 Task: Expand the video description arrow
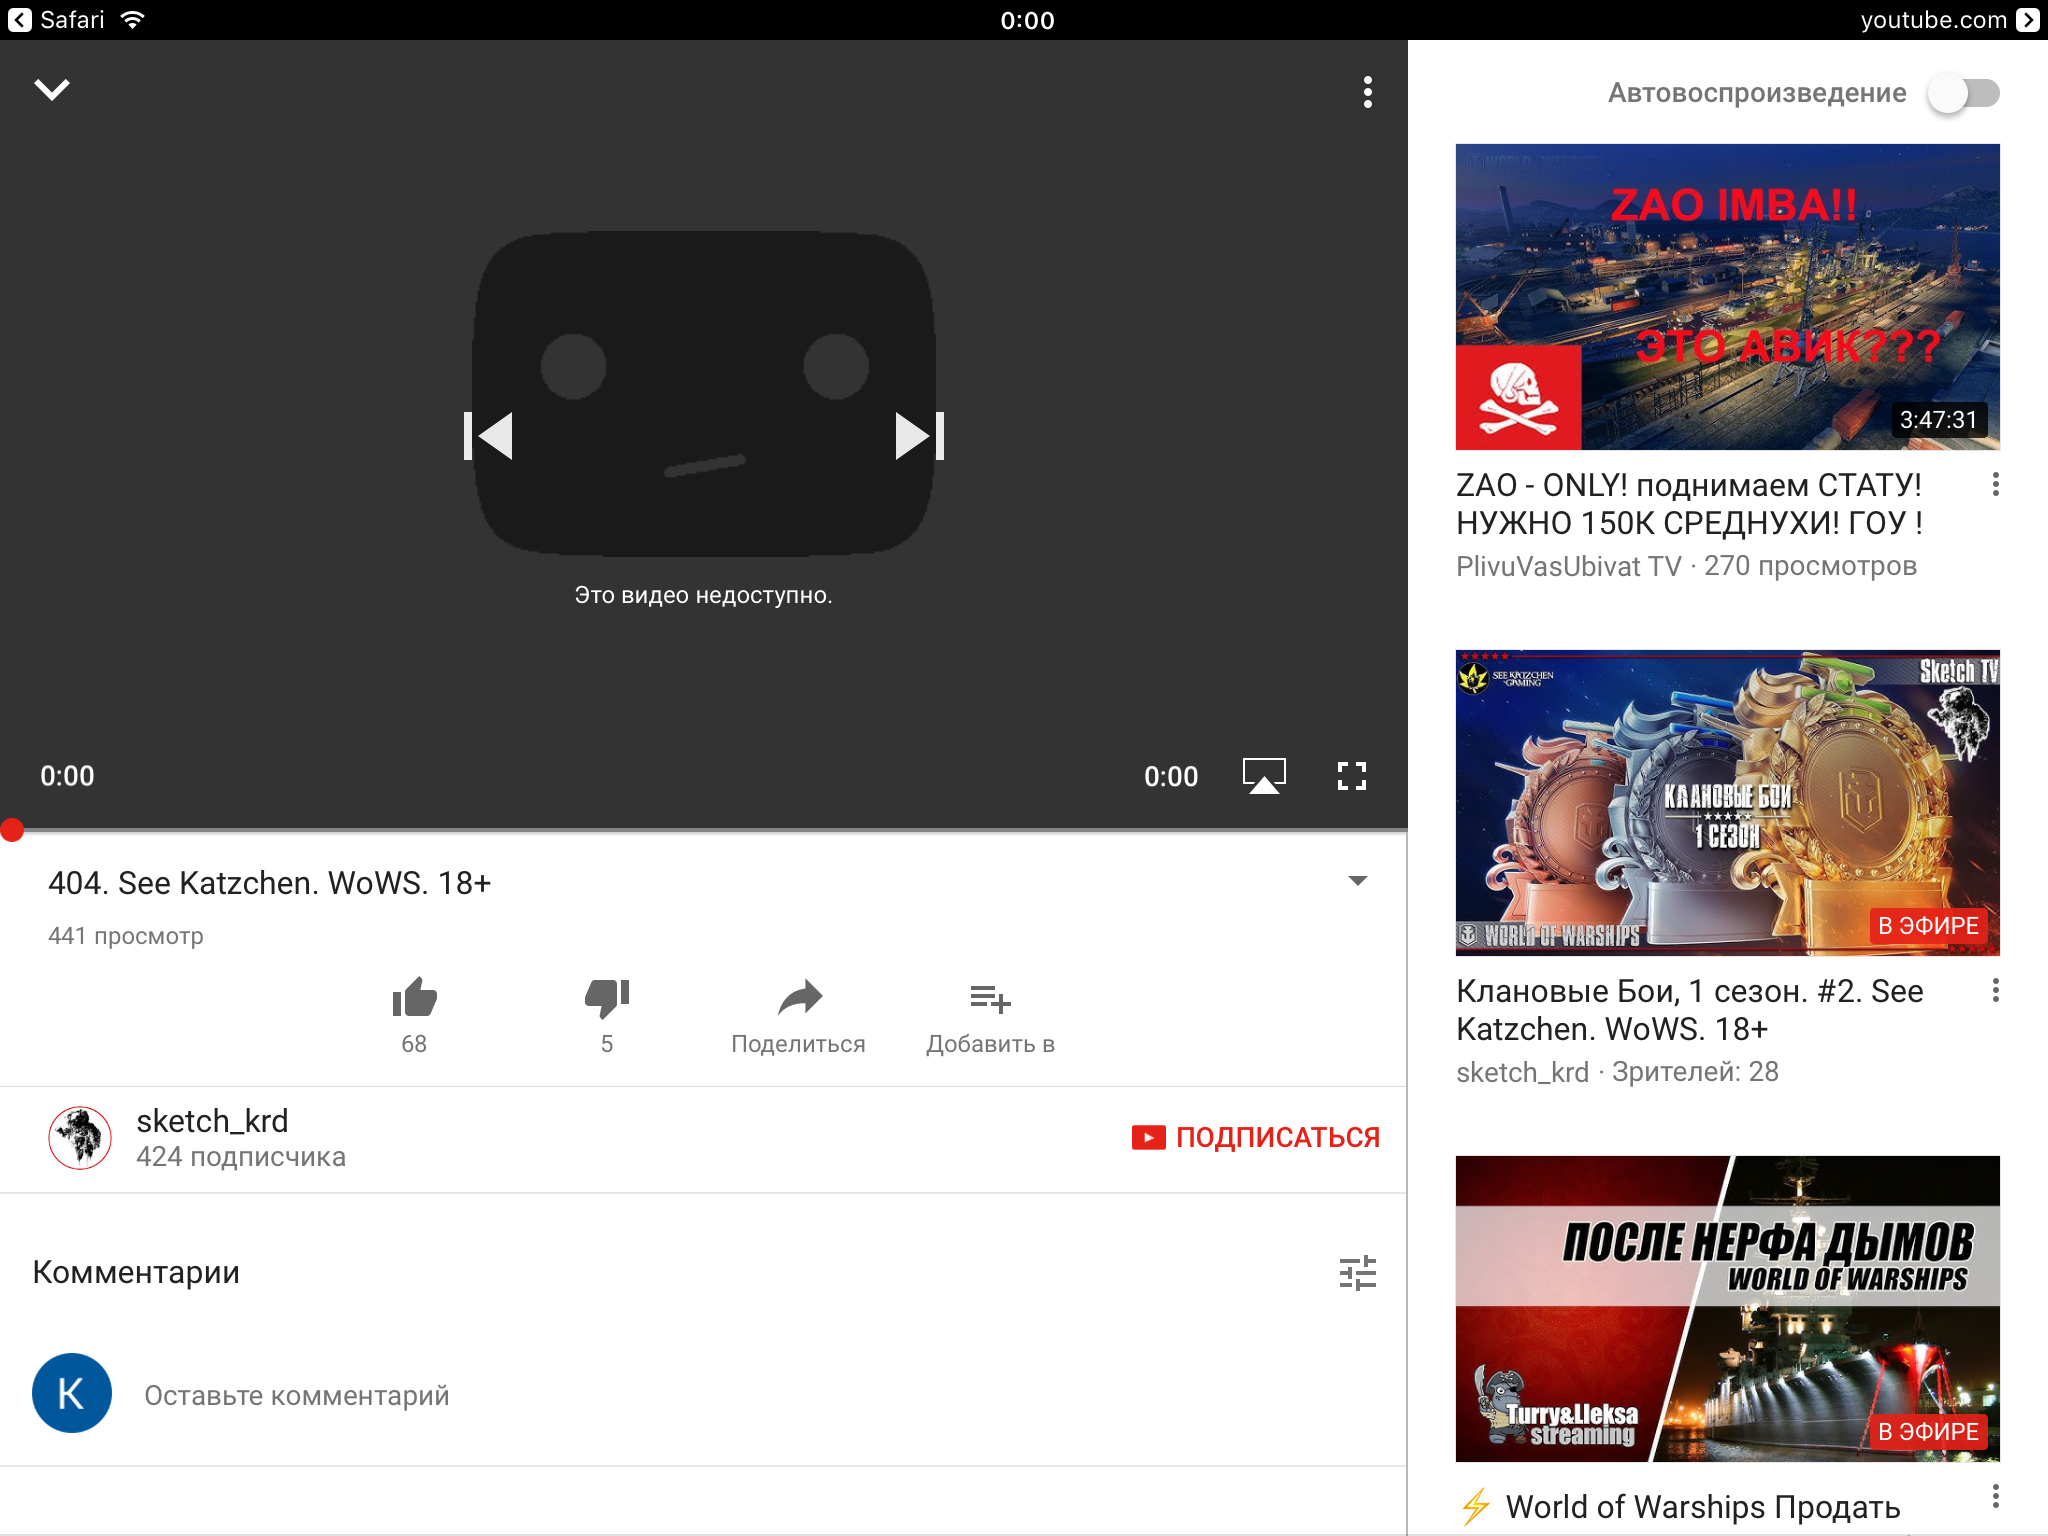(1357, 881)
